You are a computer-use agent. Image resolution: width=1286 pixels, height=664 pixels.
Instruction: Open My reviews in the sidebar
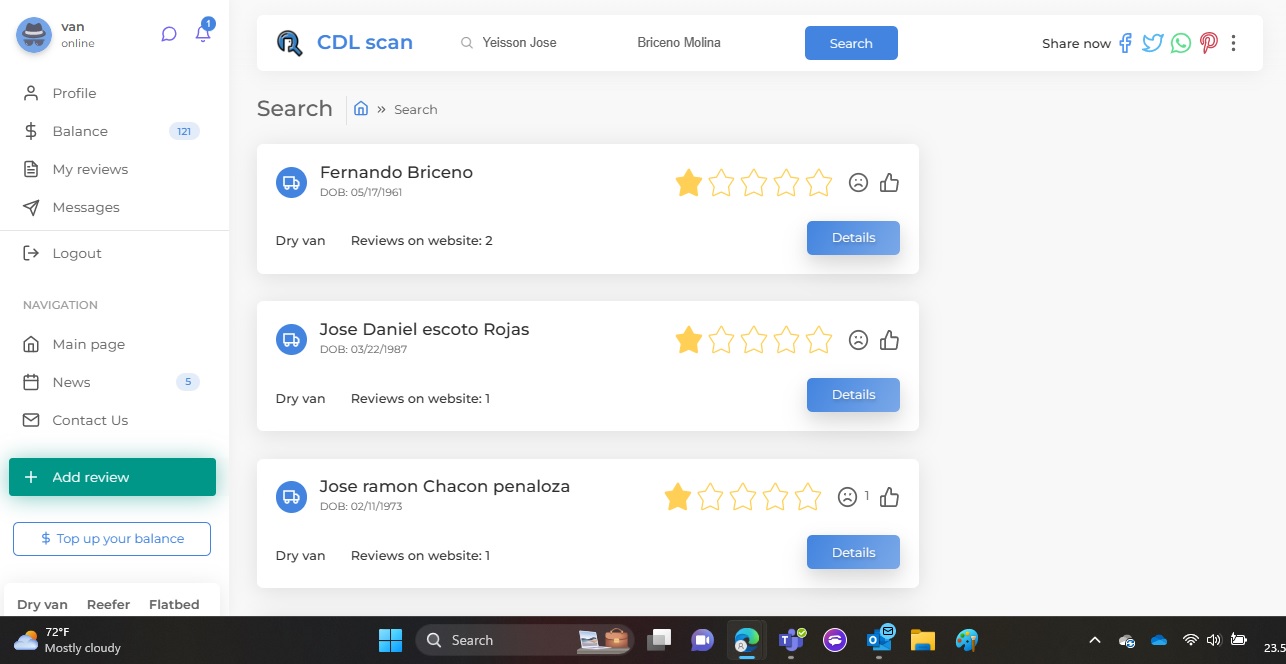click(90, 169)
